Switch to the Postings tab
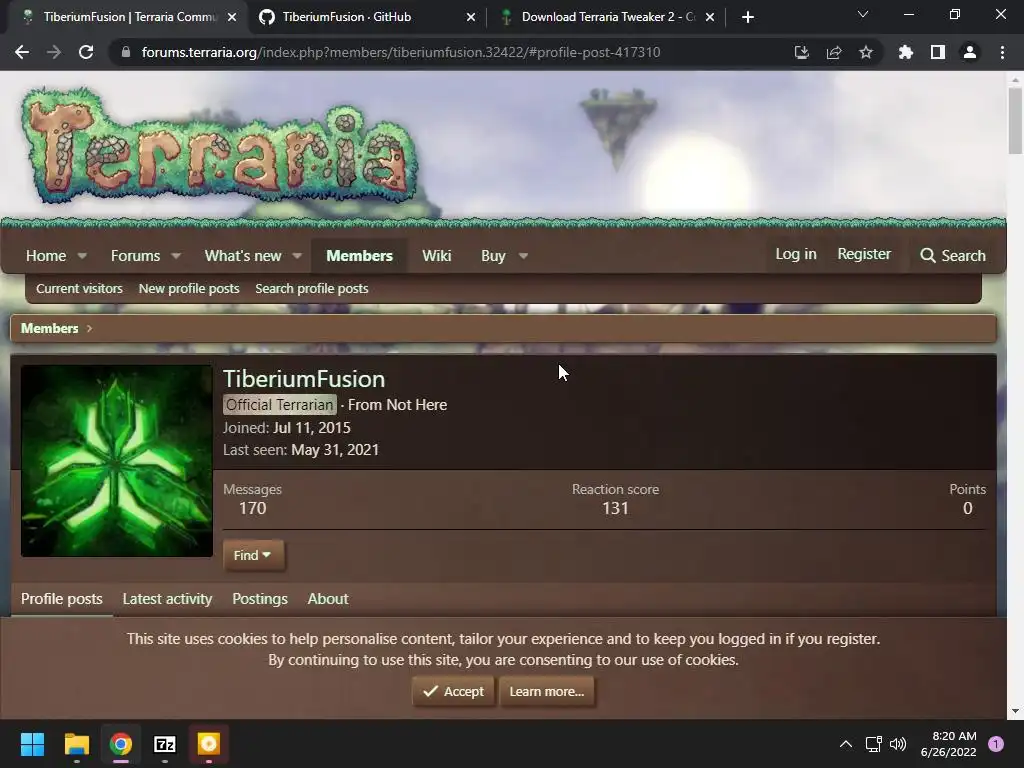The image size is (1024, 768). point(260,599)
